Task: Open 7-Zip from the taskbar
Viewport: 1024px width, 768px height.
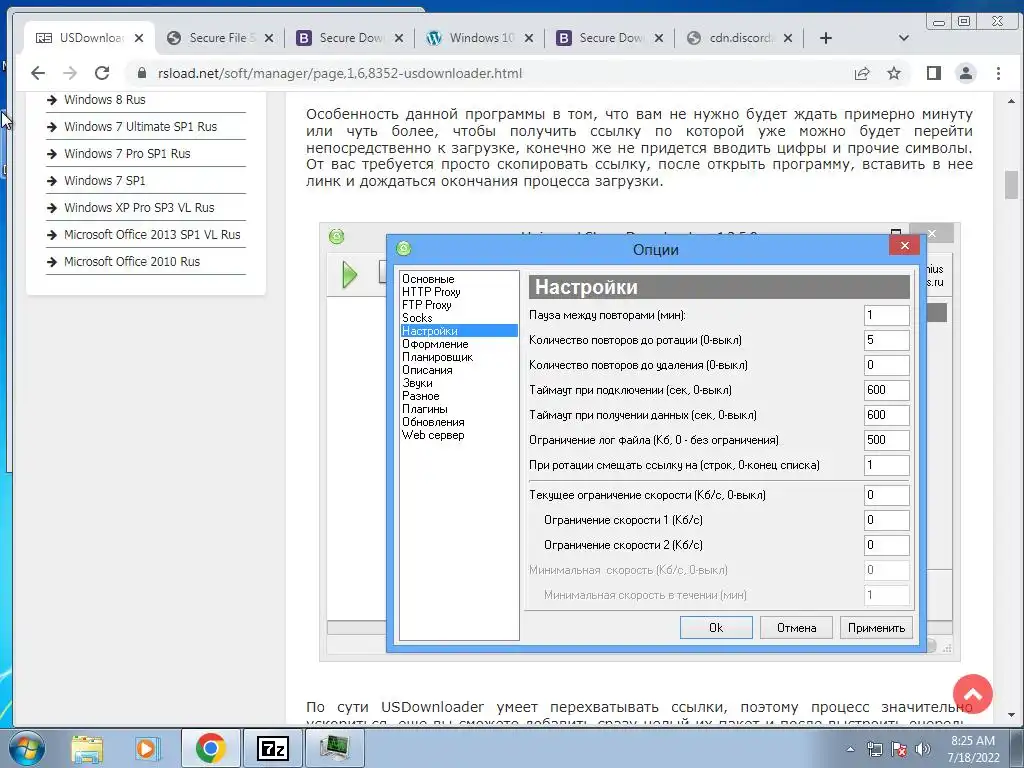Action: [273, 748]
